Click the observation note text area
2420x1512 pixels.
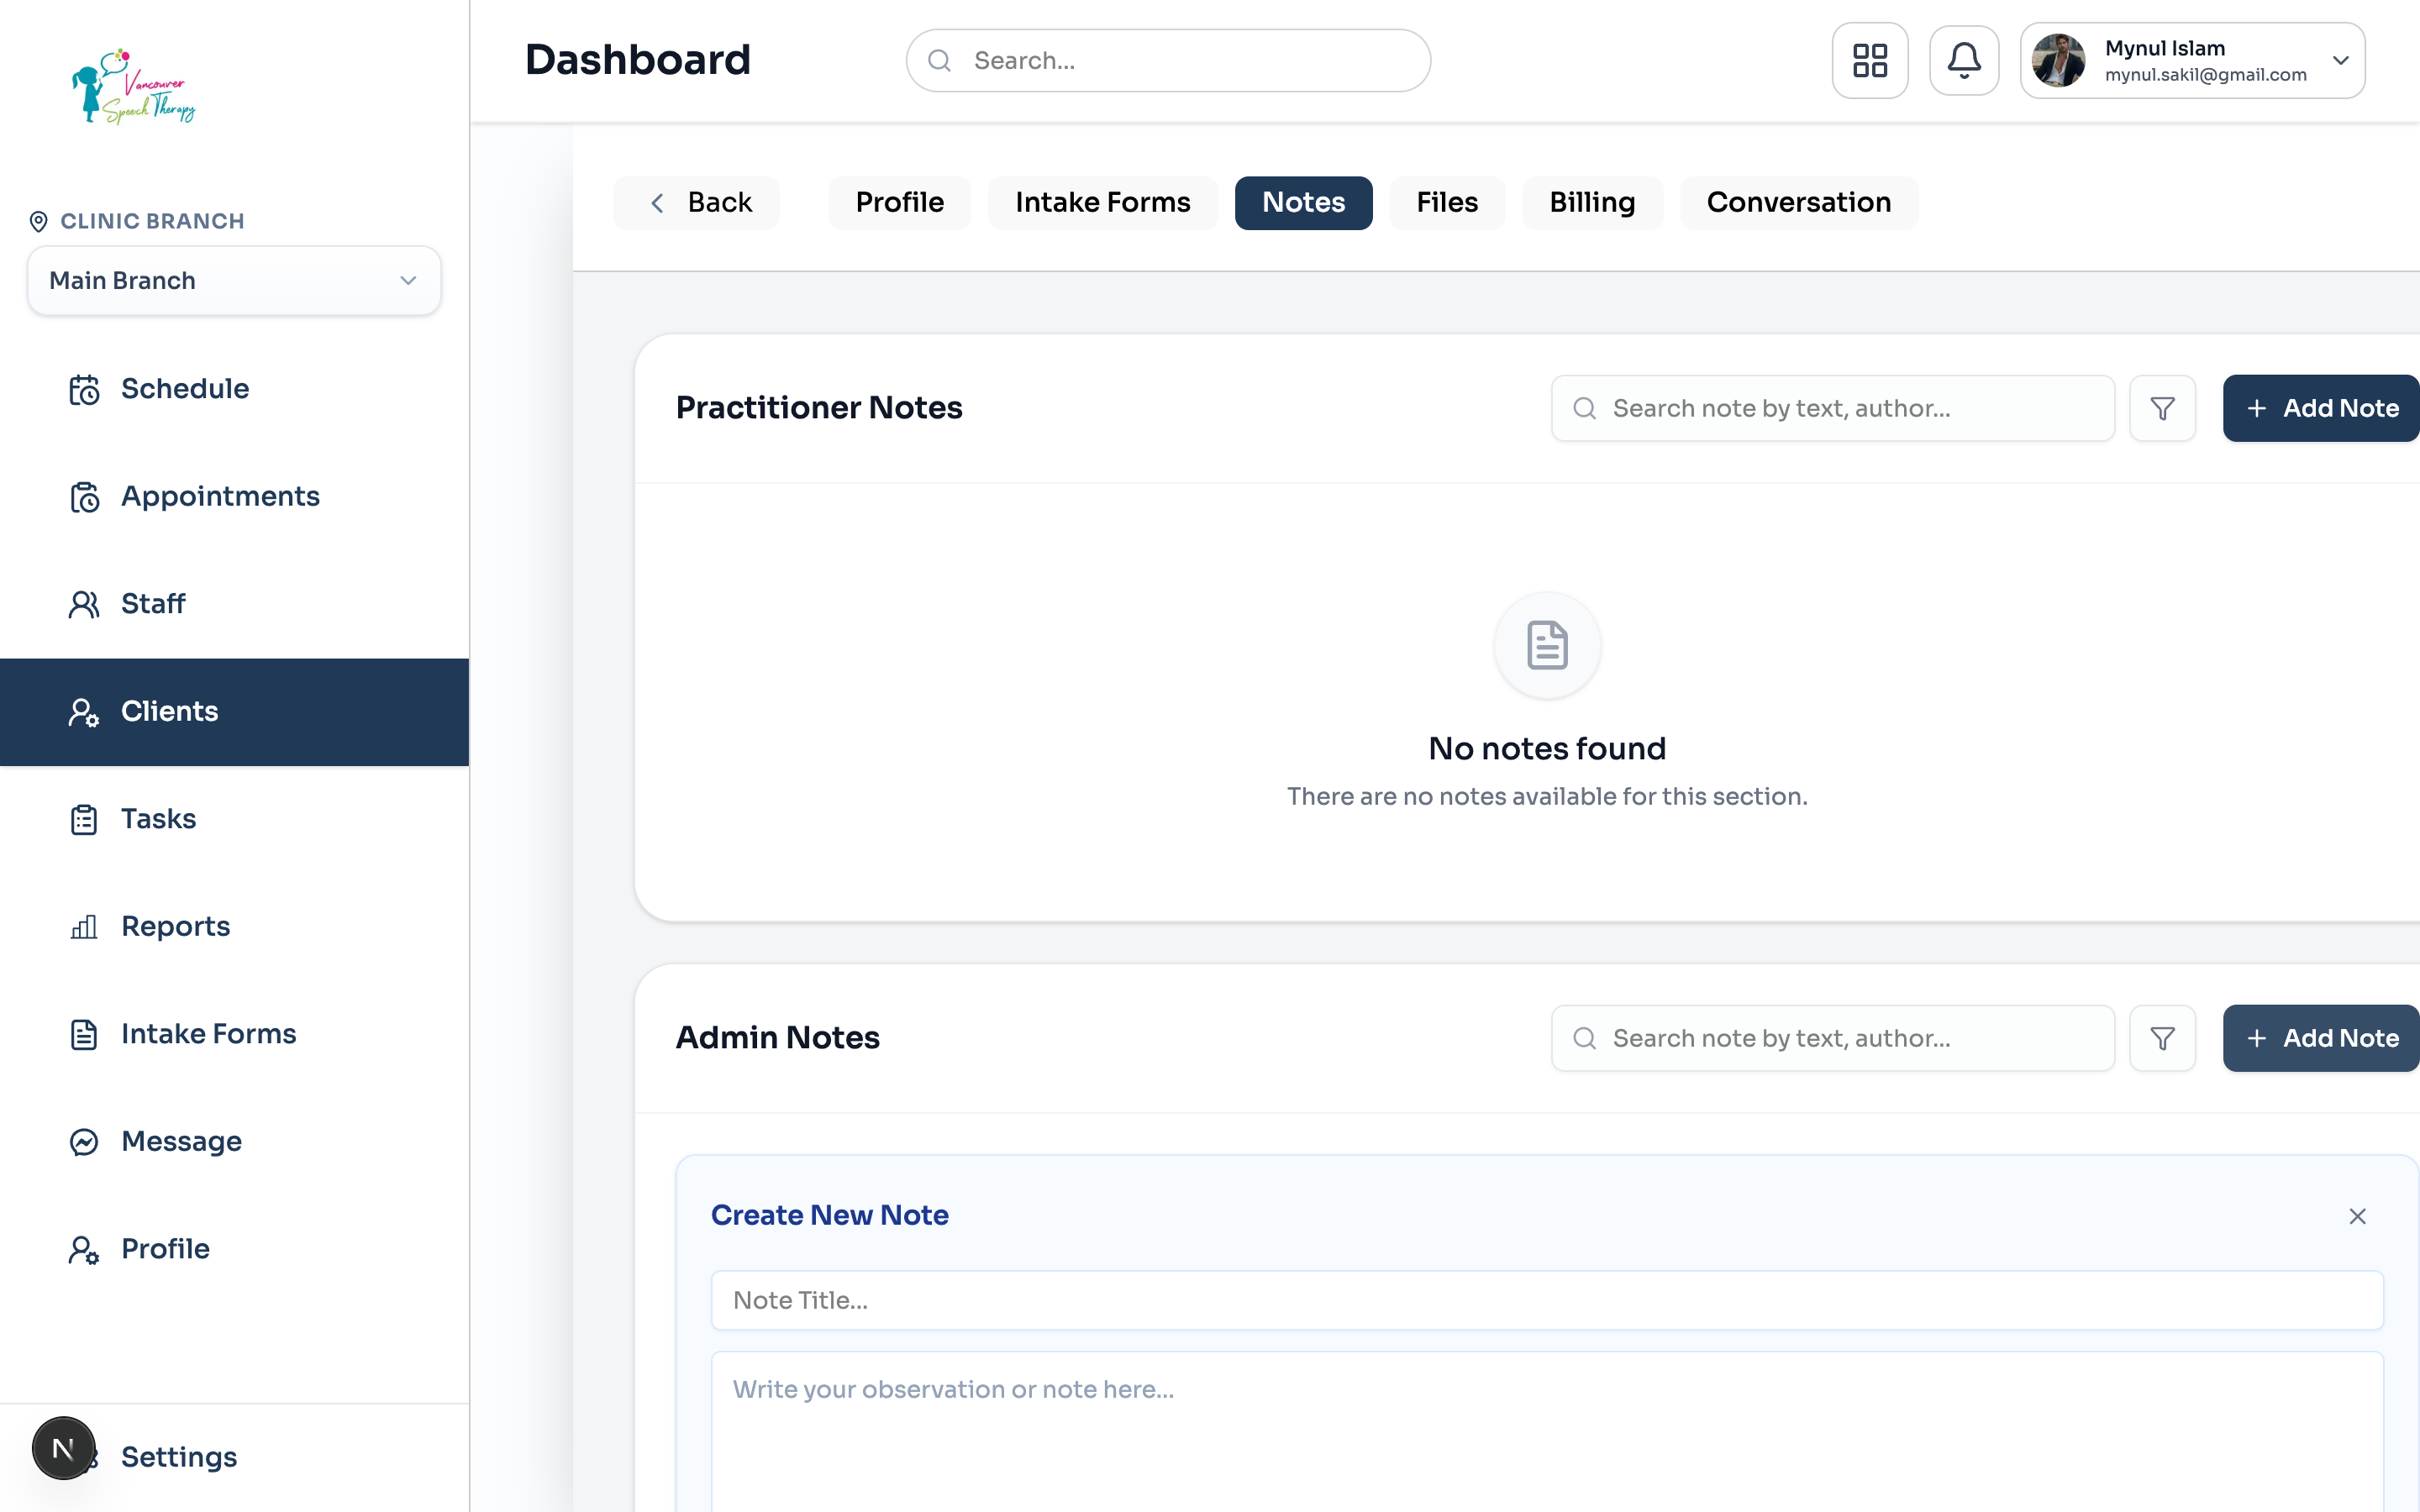tap(1547, 1432)
